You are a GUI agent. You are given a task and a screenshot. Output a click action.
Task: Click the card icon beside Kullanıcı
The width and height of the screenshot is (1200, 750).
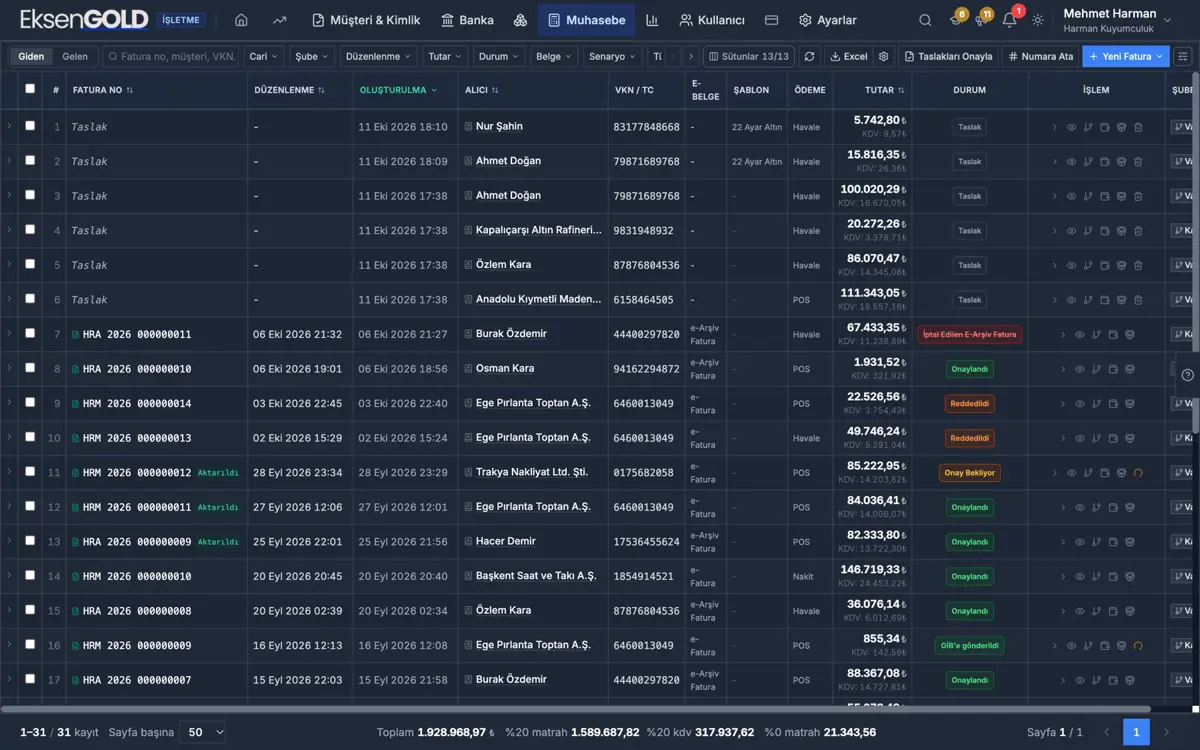tap(771, 20)
